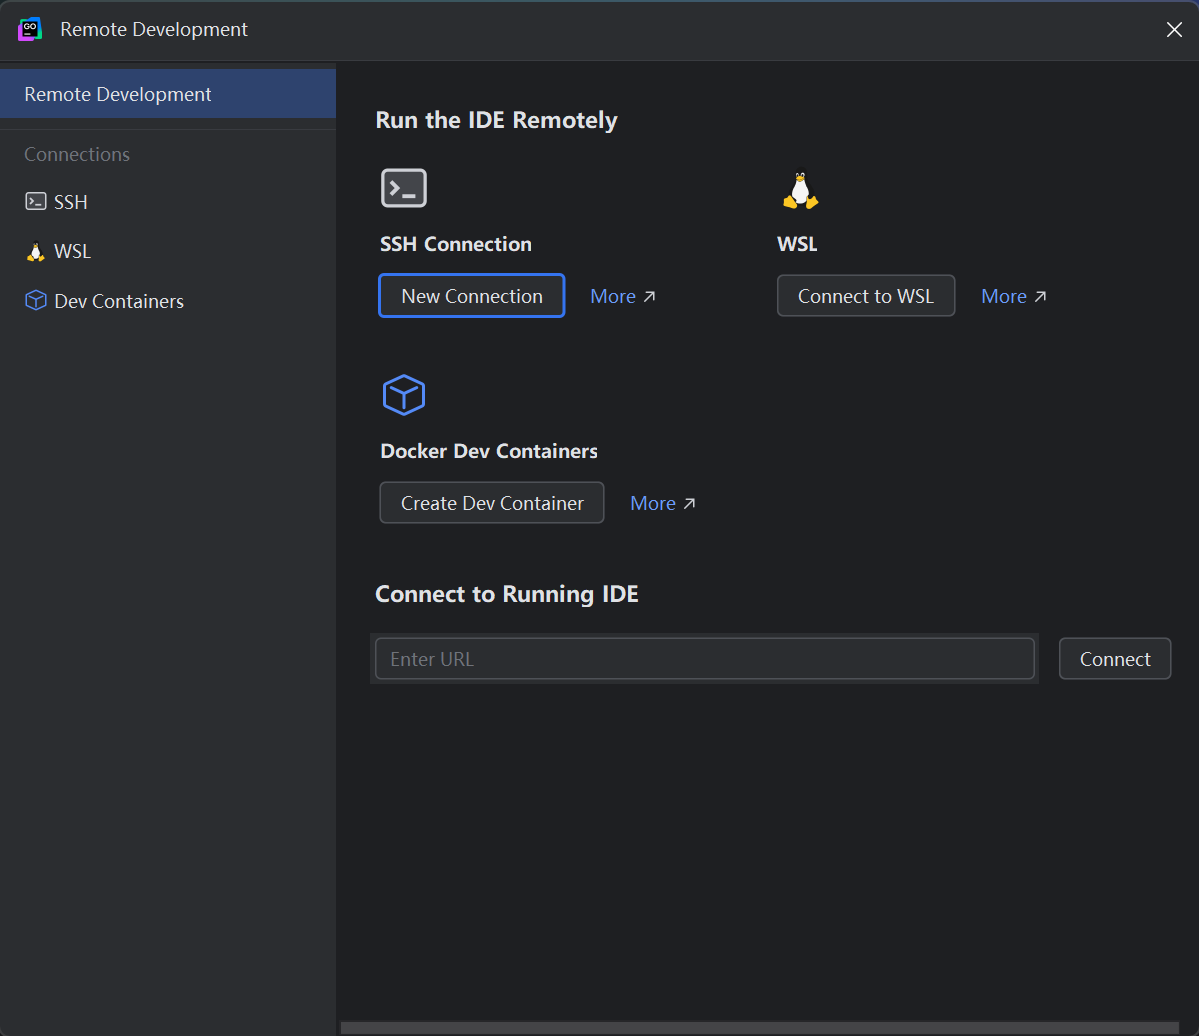Start a New Connection for SSH
The height and width of the screenshot is (1036, 1199).
click(472, 296)
